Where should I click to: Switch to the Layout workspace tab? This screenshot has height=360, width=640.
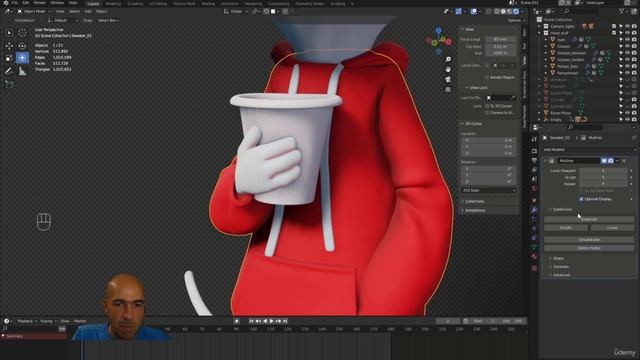click(x=93, y=4)
